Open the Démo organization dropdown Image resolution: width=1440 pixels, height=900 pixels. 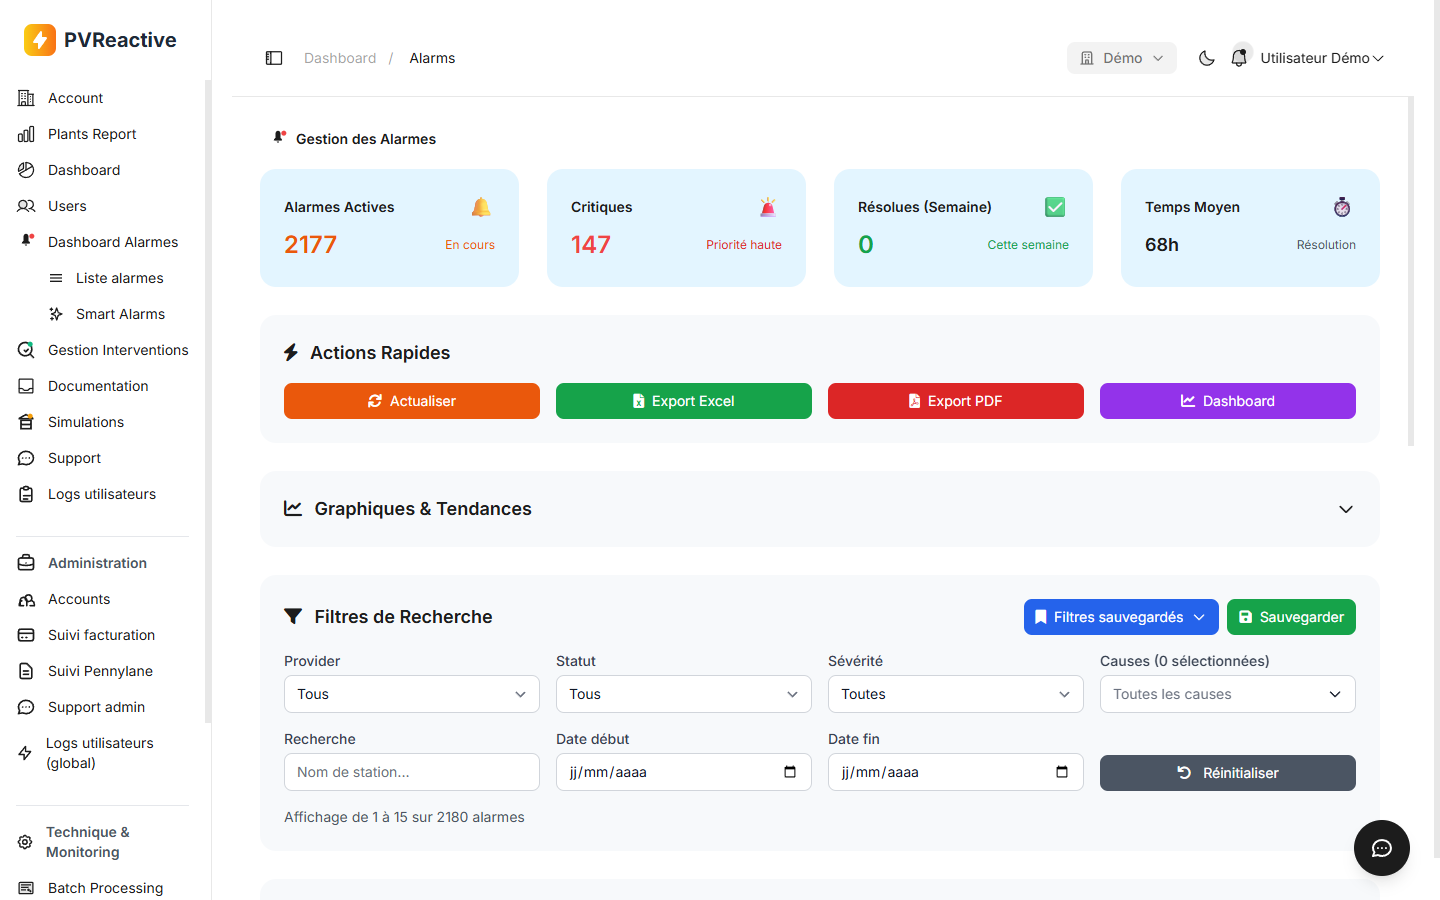click(1122, 58)
